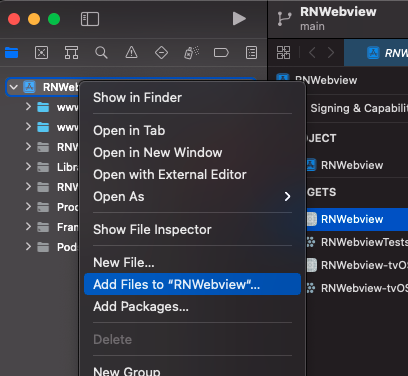
Task: Select the last RNWebview-tvOS target row
Action: [357, 288]
